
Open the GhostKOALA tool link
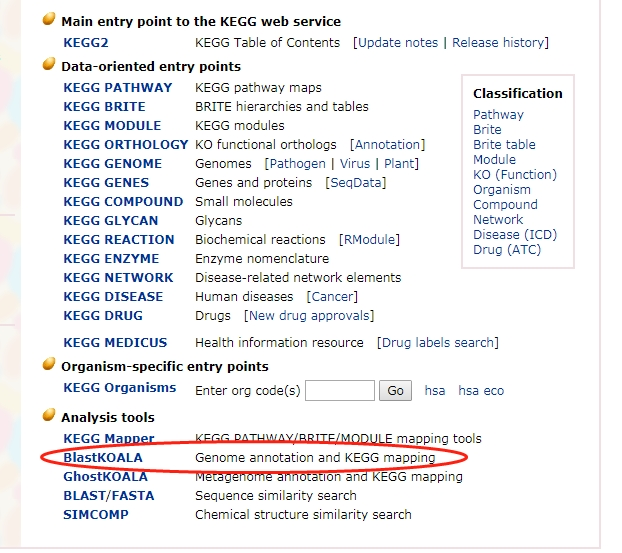tap(105, 477)
